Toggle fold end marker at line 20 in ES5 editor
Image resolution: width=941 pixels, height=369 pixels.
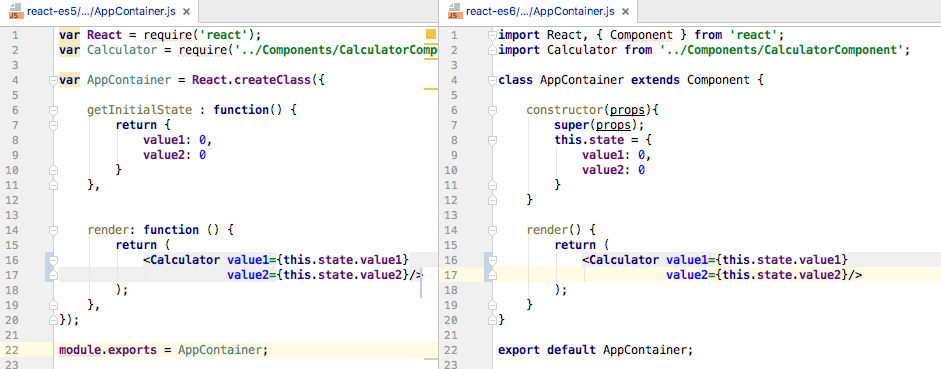[53, 320]
